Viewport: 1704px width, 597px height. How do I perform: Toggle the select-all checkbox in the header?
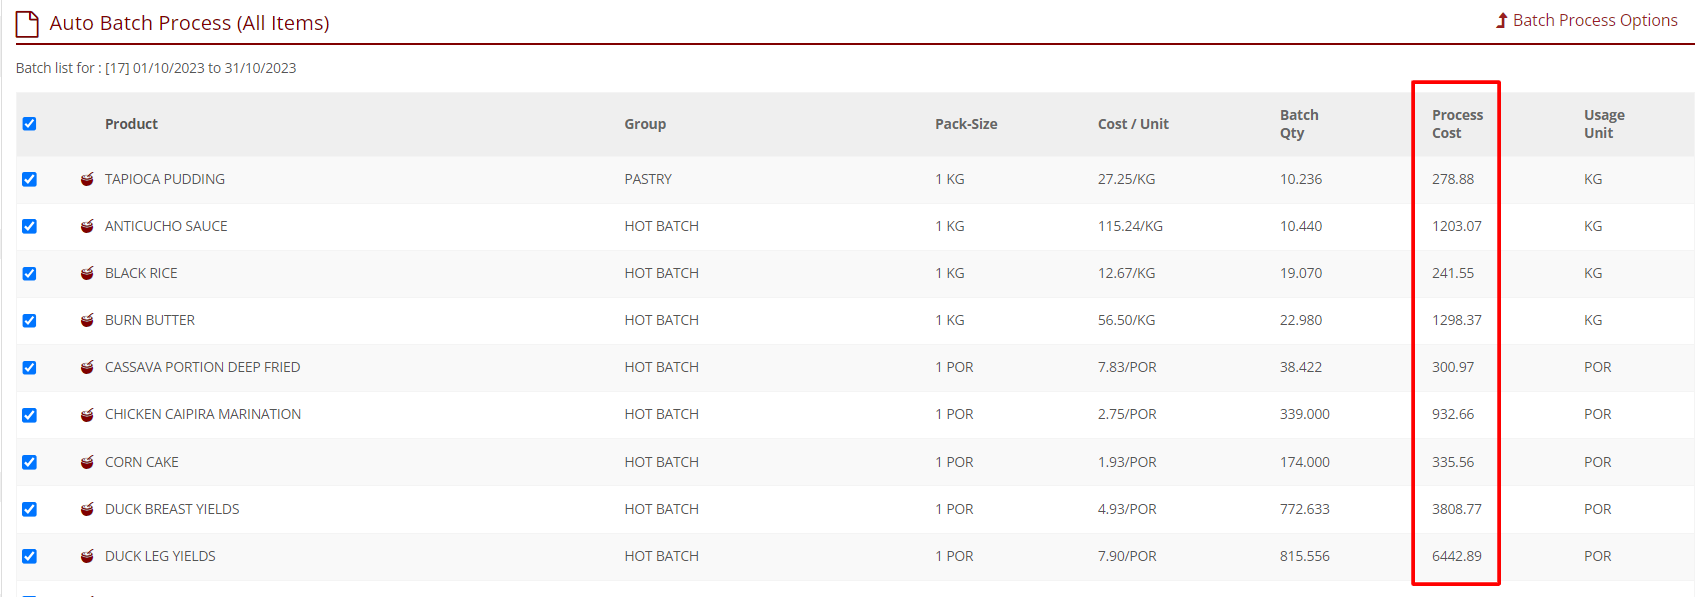click(29, 124)
